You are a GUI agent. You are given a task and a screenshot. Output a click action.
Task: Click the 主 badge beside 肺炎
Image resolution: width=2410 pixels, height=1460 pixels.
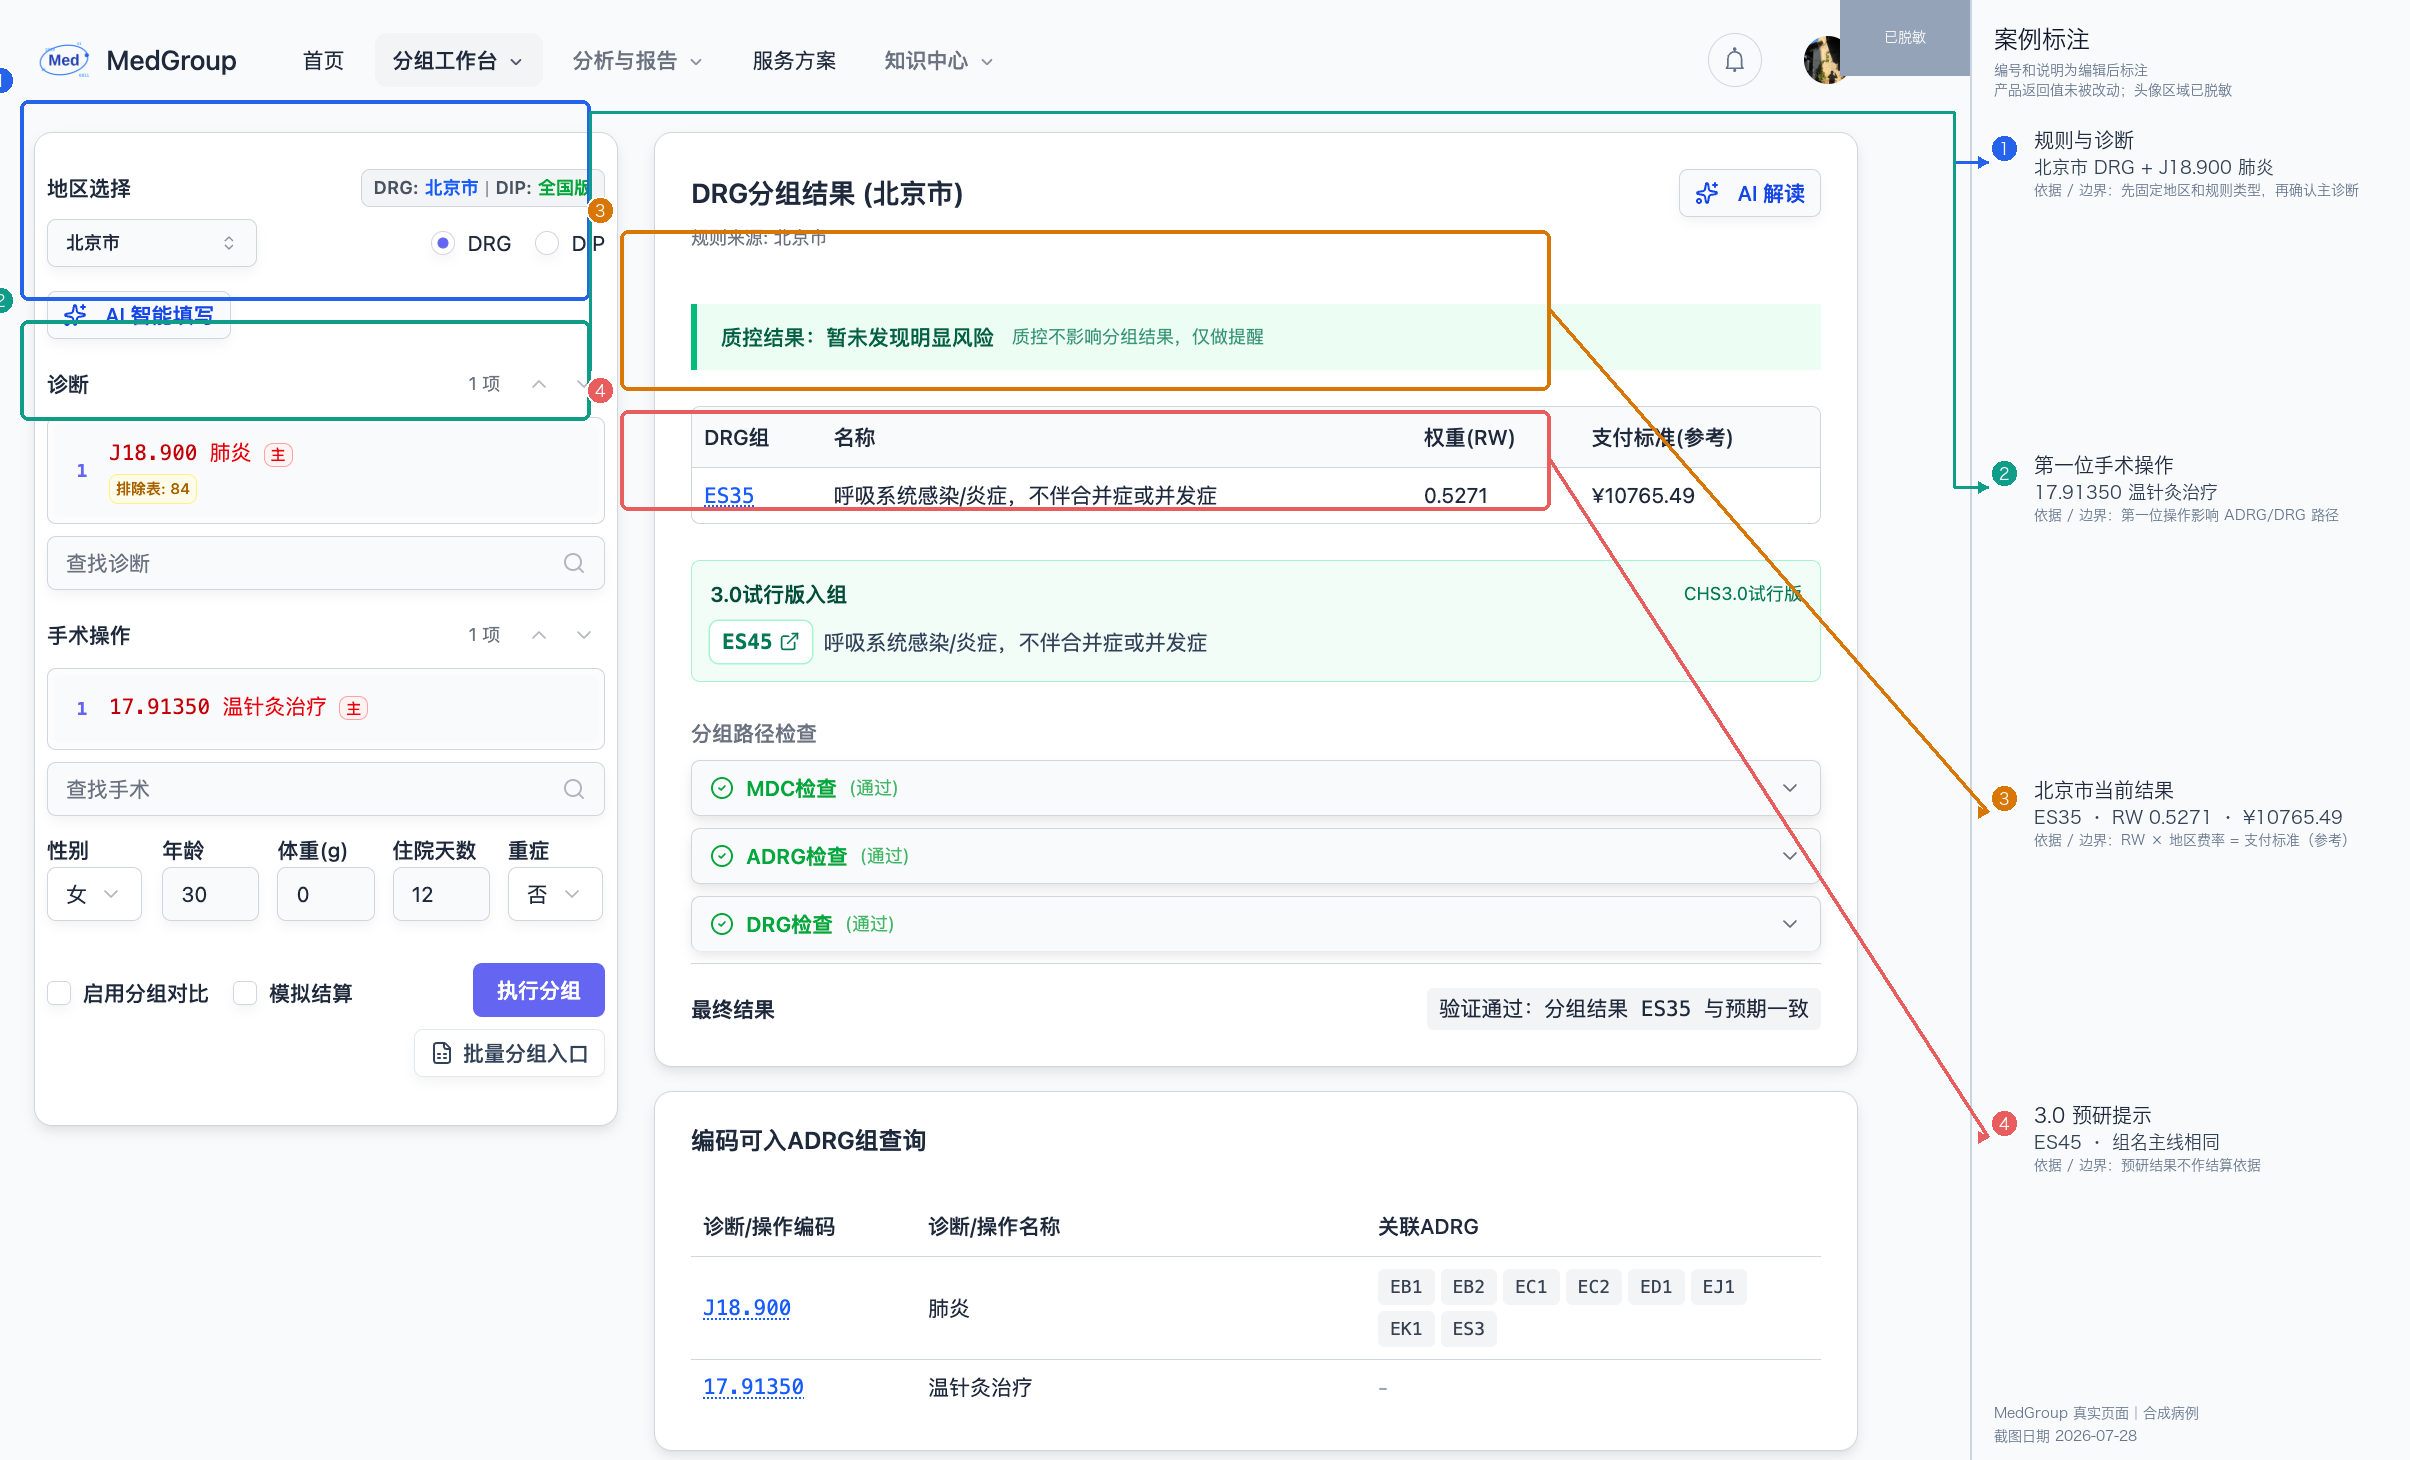pyautogui.click(x=278, y=455)
